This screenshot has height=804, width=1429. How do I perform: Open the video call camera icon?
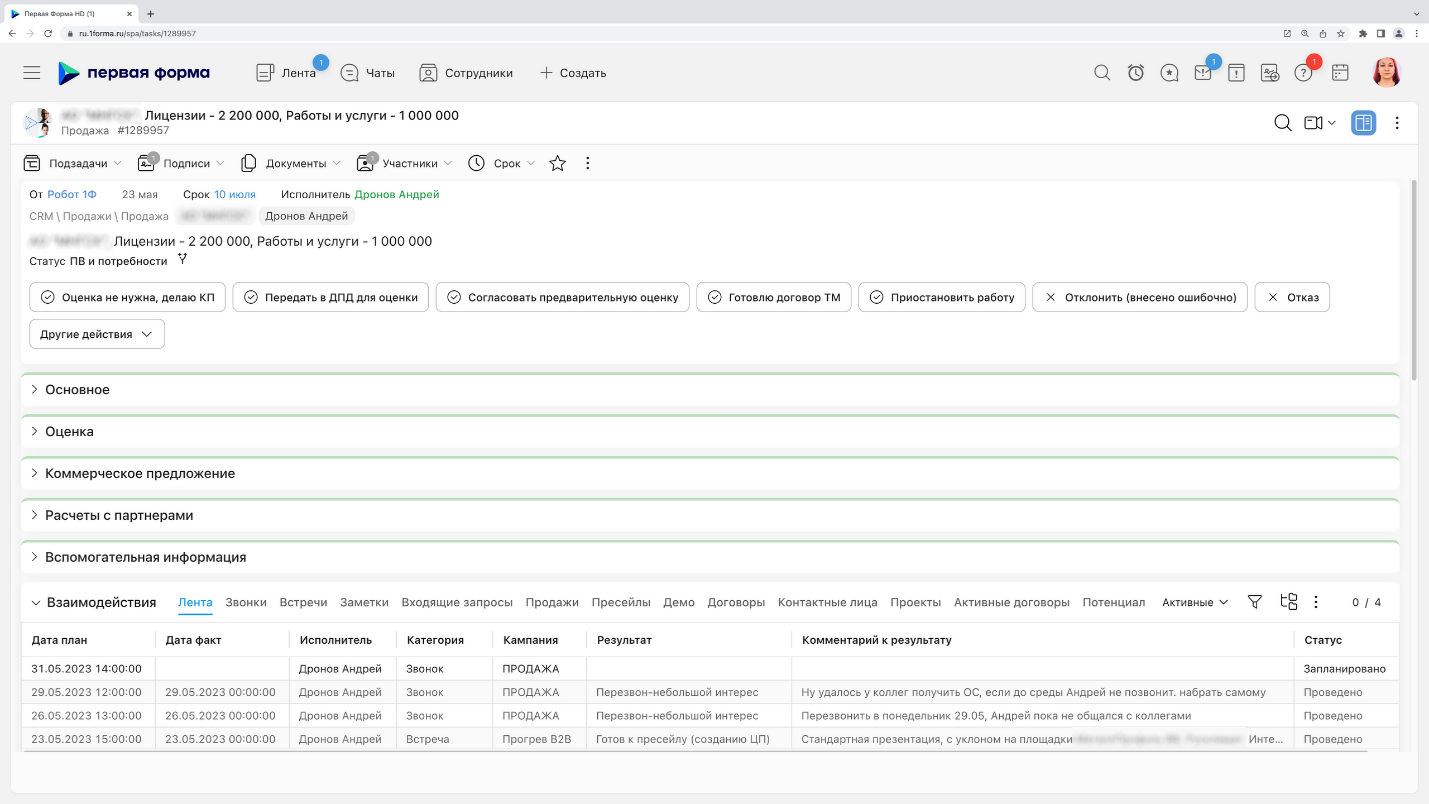pos(1315,122)
